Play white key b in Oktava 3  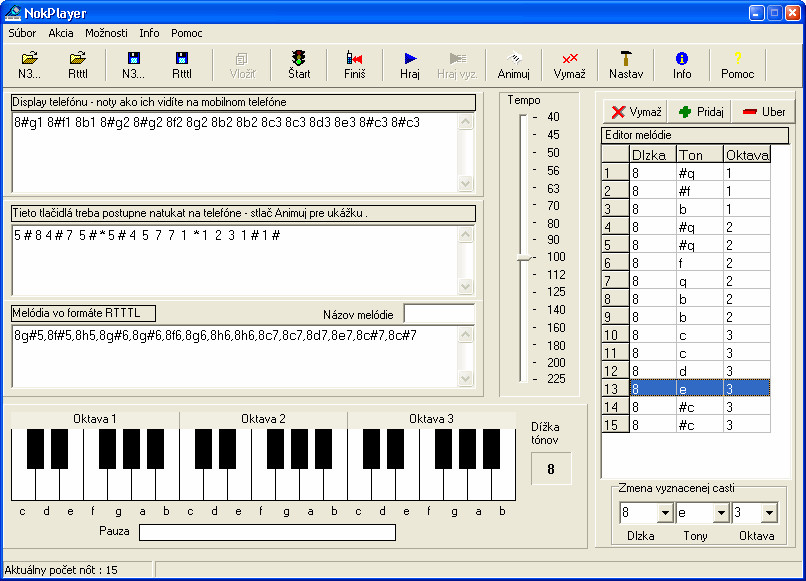pos(504,486)
